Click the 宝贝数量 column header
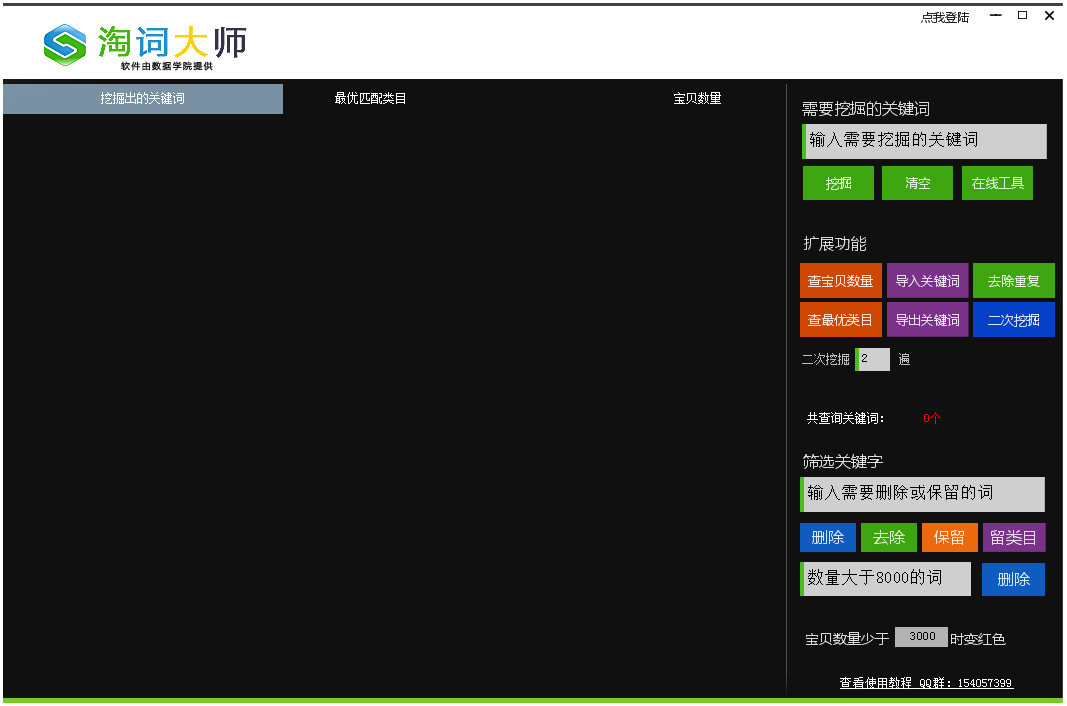1067x706 pixels. point(697,99)
